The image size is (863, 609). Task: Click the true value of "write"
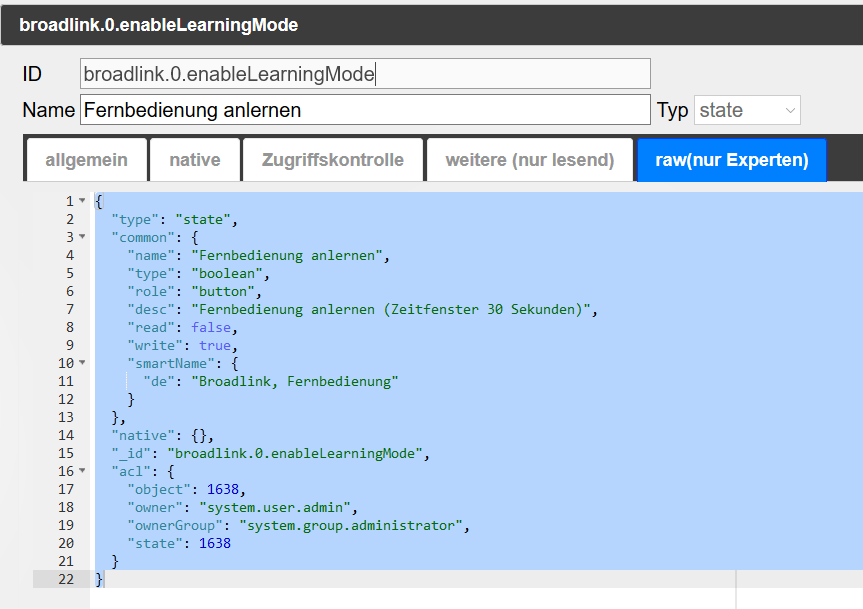point(215,345)
